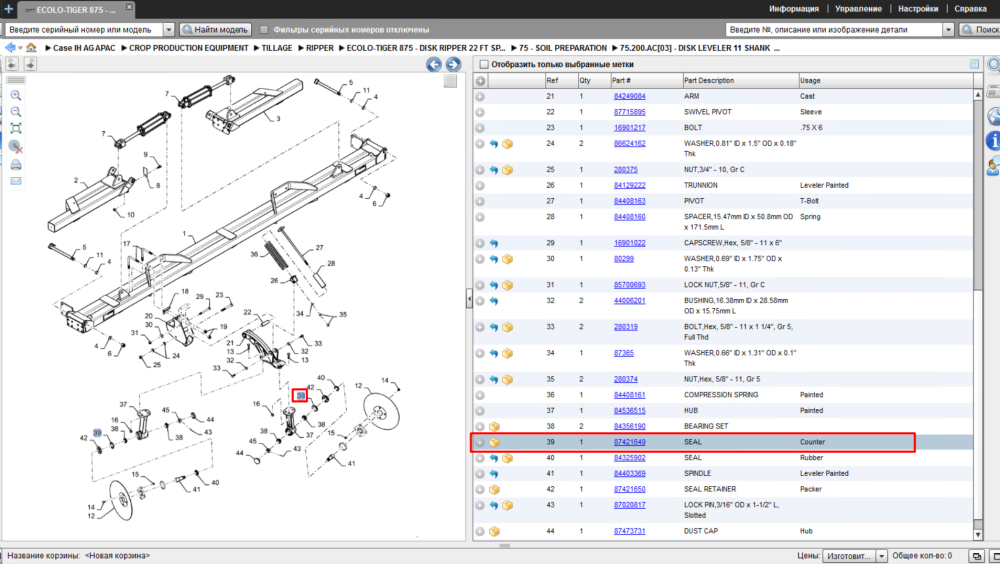Go to the previous illustration using the left arrow
This screenshot has height=564, width=1000.
click(434, 64)
